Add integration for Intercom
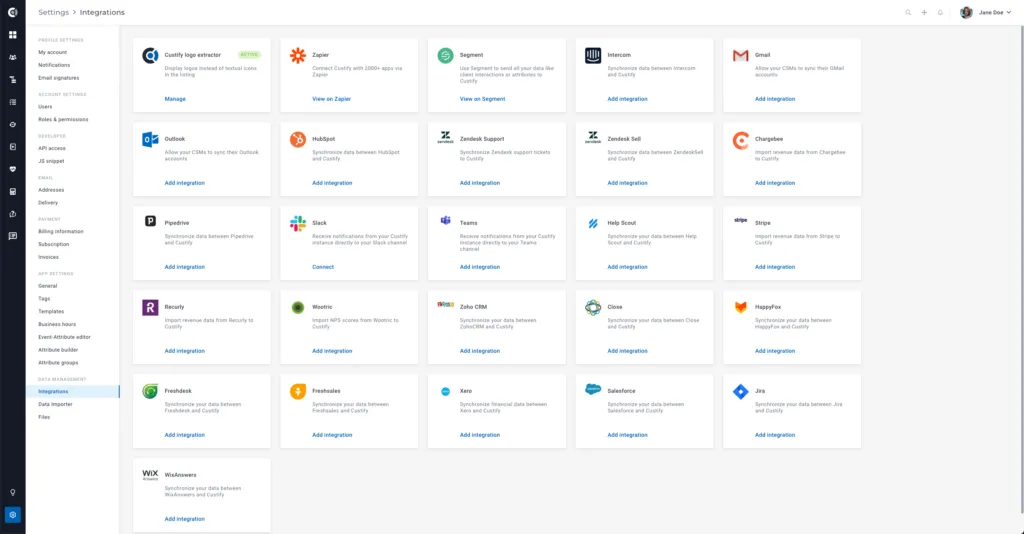This screenshot has width=1024, height=534. [x=628, y=99]
